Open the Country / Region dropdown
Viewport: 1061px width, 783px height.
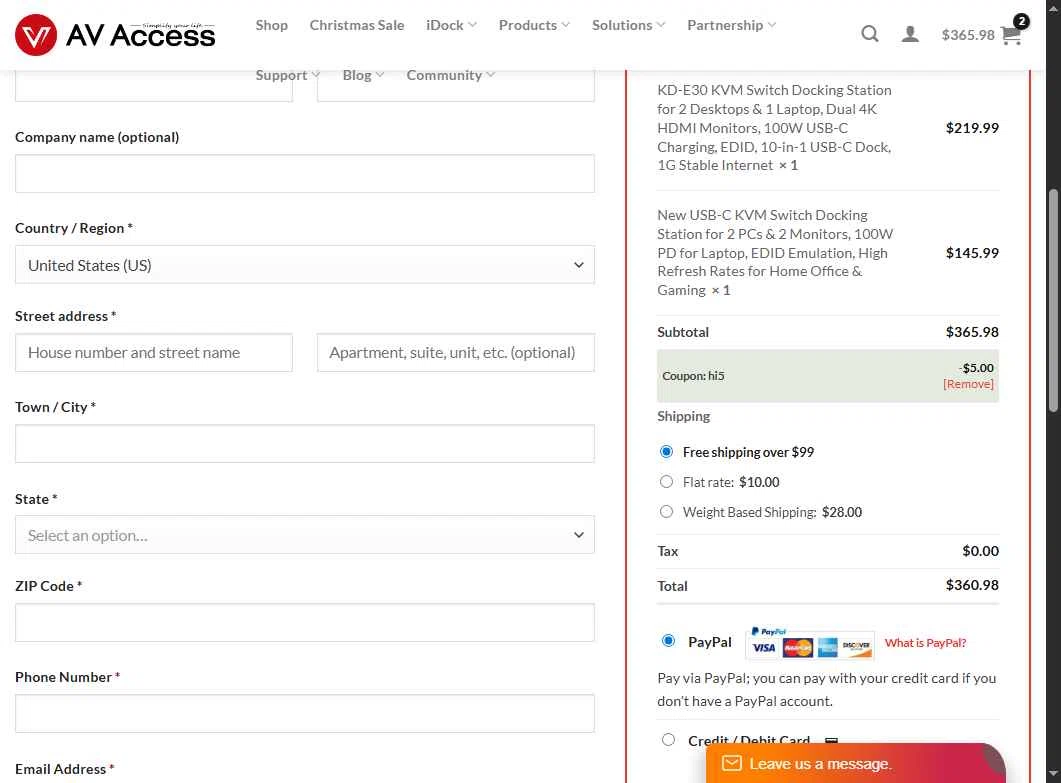pos(304,265)
